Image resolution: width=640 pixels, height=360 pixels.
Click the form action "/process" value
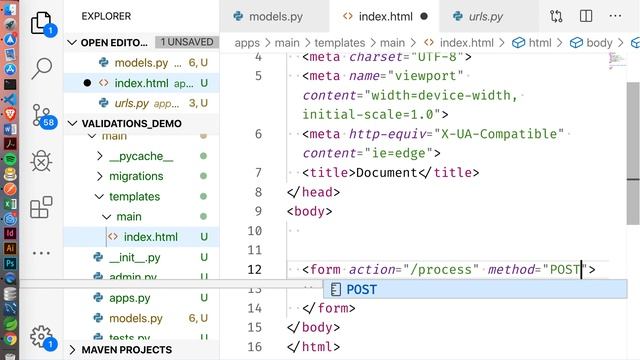click(441, 269)
